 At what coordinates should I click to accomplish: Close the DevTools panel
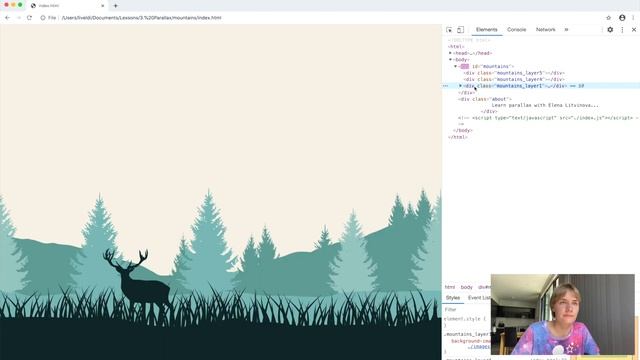pyautogui.click(x=634, y=30)
